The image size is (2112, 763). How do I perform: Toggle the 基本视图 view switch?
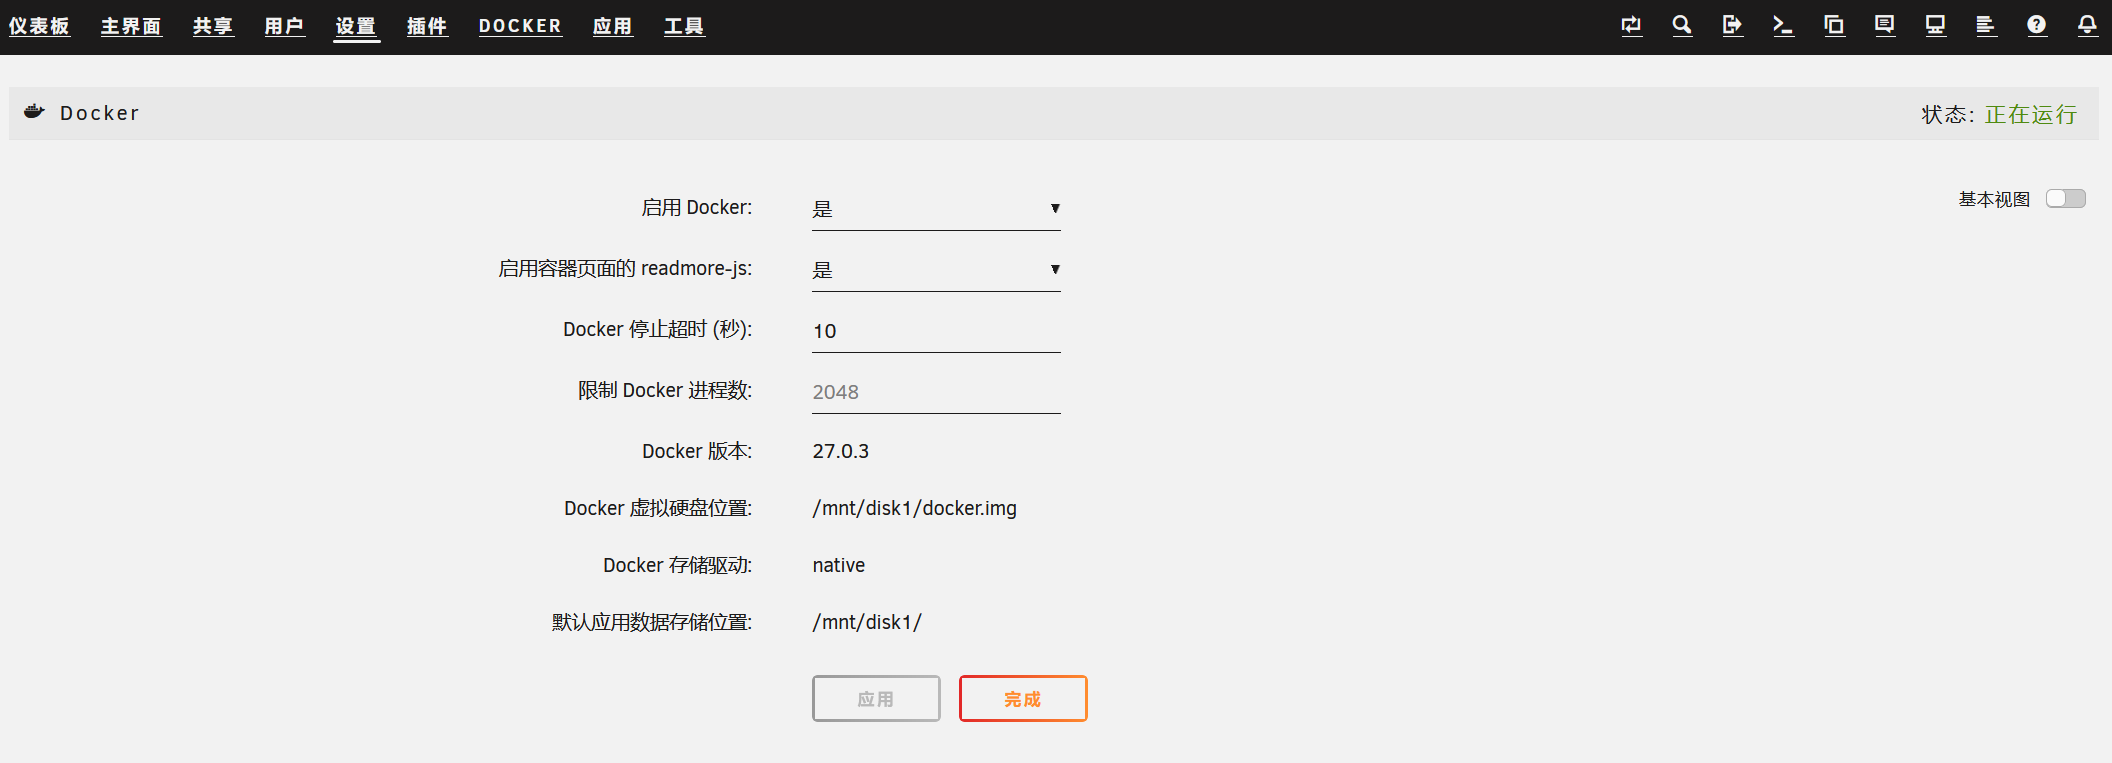click(x=2066, y=199)
